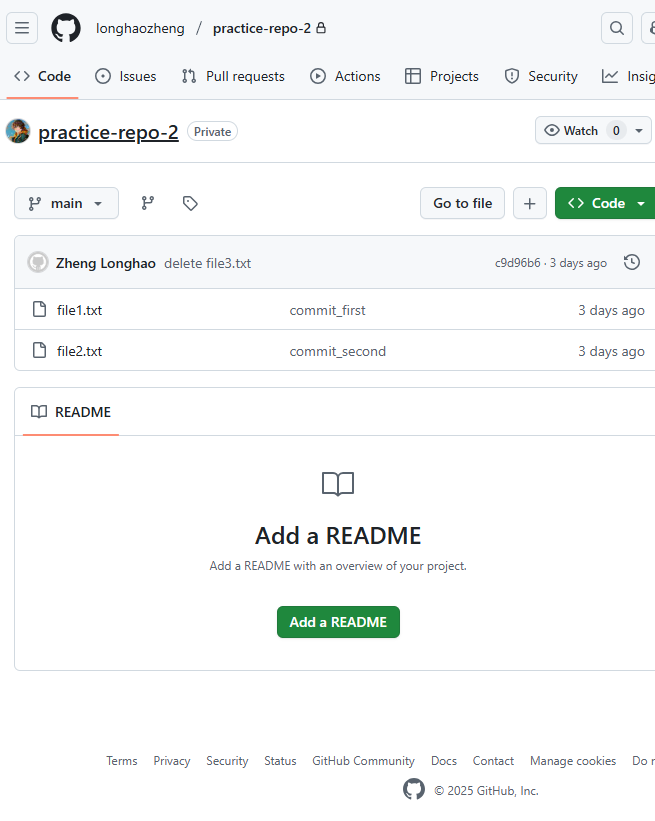This screenshot has width=655, height=821.
Task: Open the commit_second commit message
Action: (x=338, y=351)
